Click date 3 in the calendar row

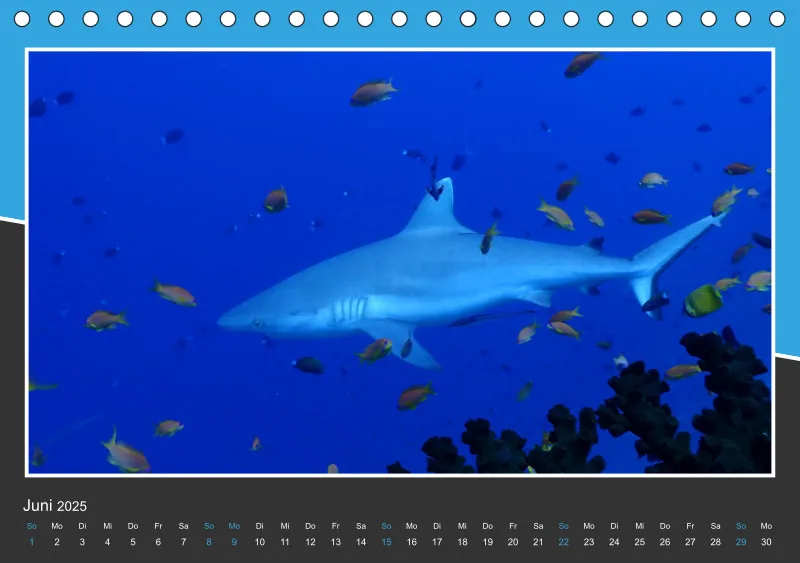point(82,542)
